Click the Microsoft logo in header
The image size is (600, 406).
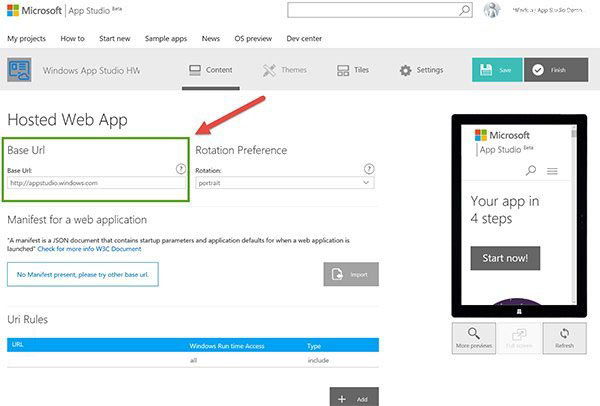click(13, 10)
